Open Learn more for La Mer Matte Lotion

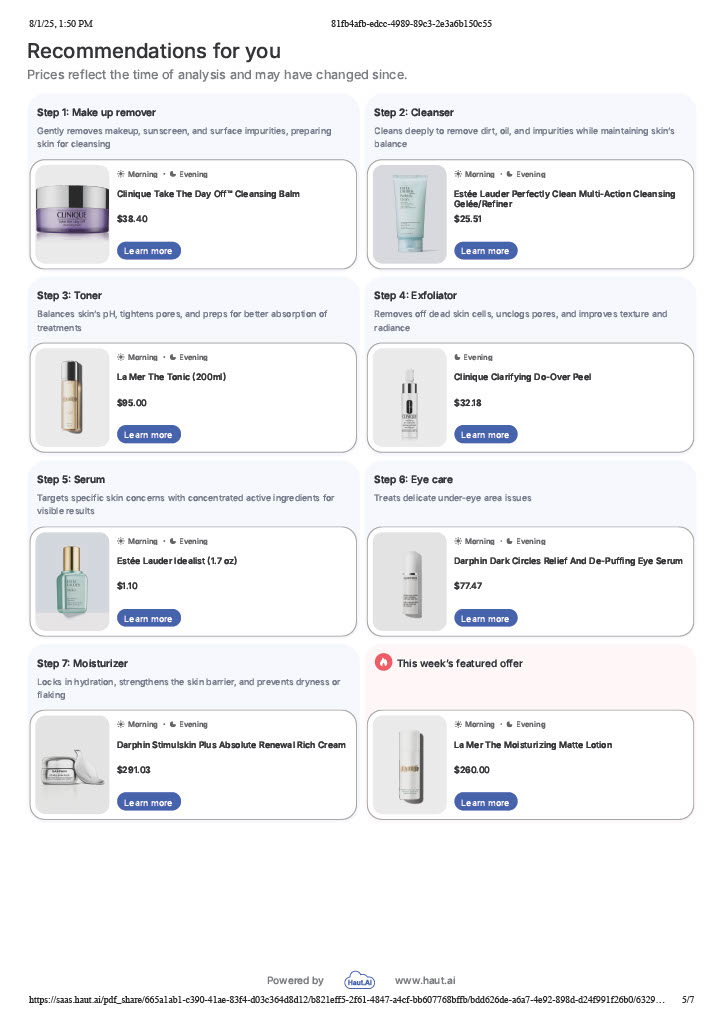[485, 803]
